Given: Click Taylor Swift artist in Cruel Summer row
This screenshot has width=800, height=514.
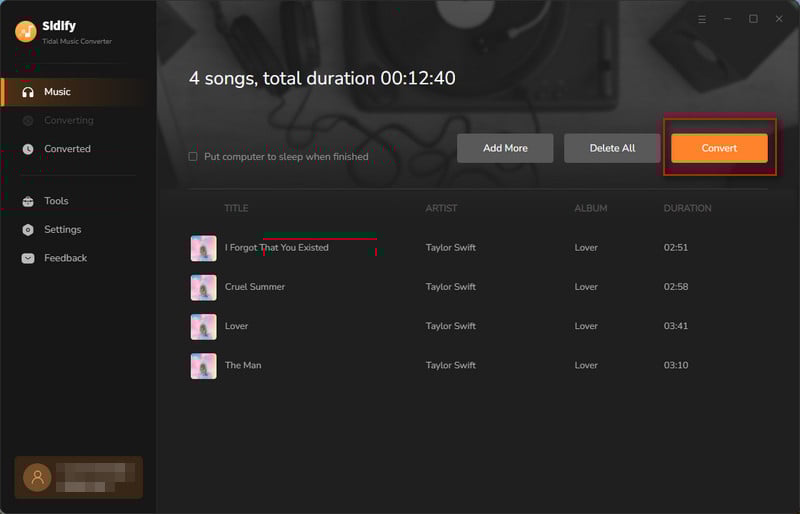Looking at the screenshot, I should coord(451,287).
